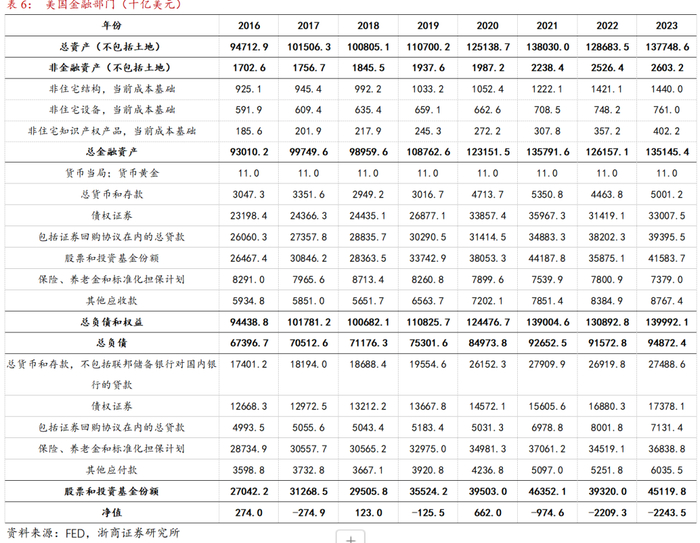The width and height of the screenshot is (700, 543).
Task: Click the value 6035.5
Action: pyautogui.click(x=667, y=470)
